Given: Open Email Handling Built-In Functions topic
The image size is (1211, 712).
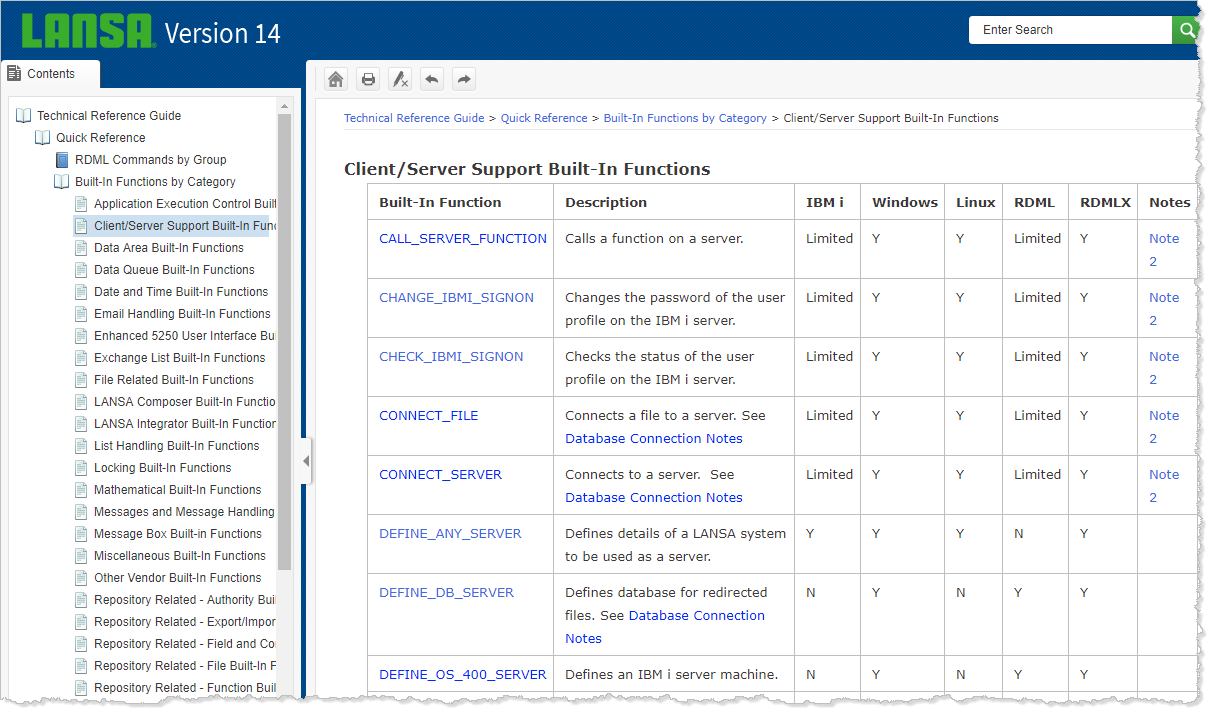Looking at the screenshot, I should pos(182,314).
